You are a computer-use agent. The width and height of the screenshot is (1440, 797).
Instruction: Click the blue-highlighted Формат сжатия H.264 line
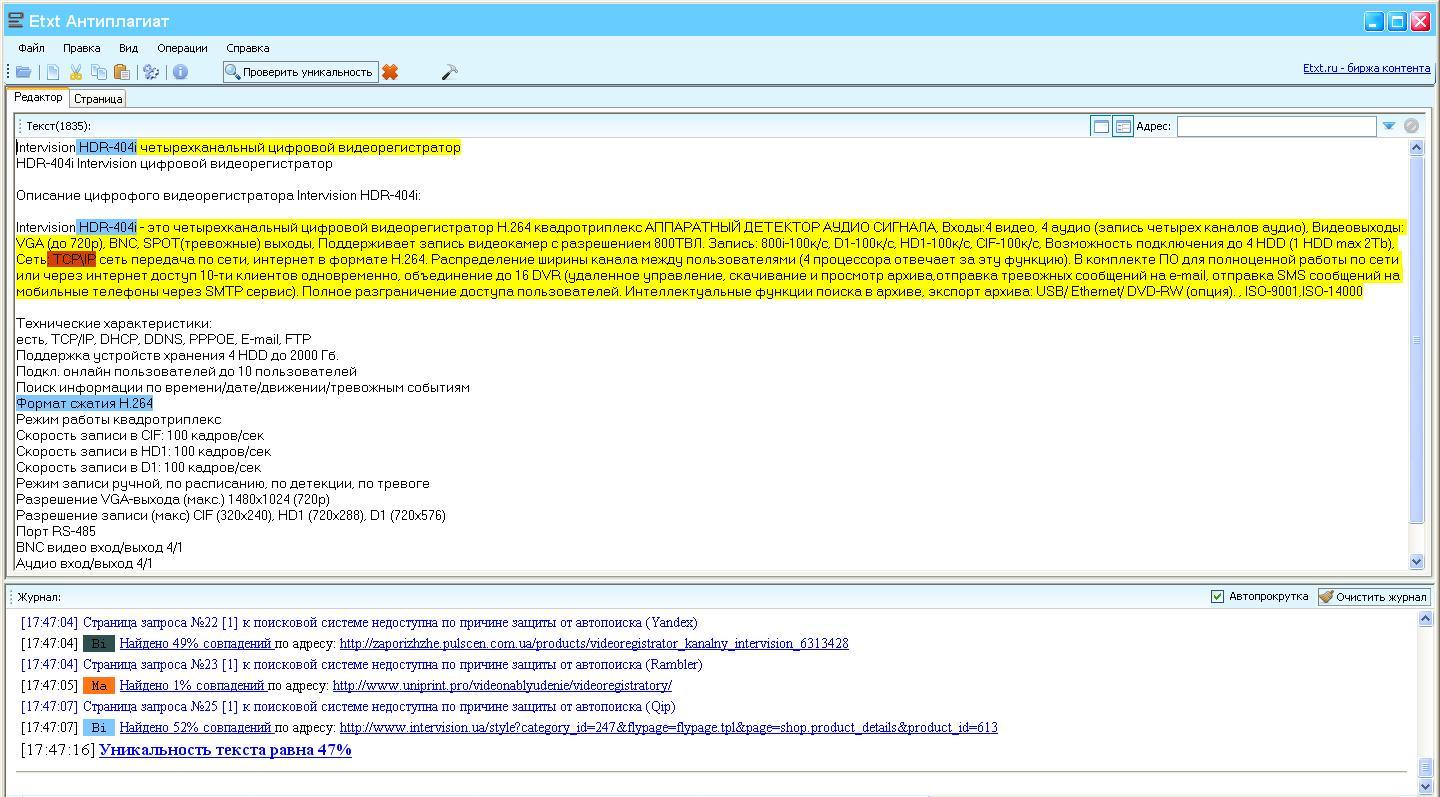(84, 404)
